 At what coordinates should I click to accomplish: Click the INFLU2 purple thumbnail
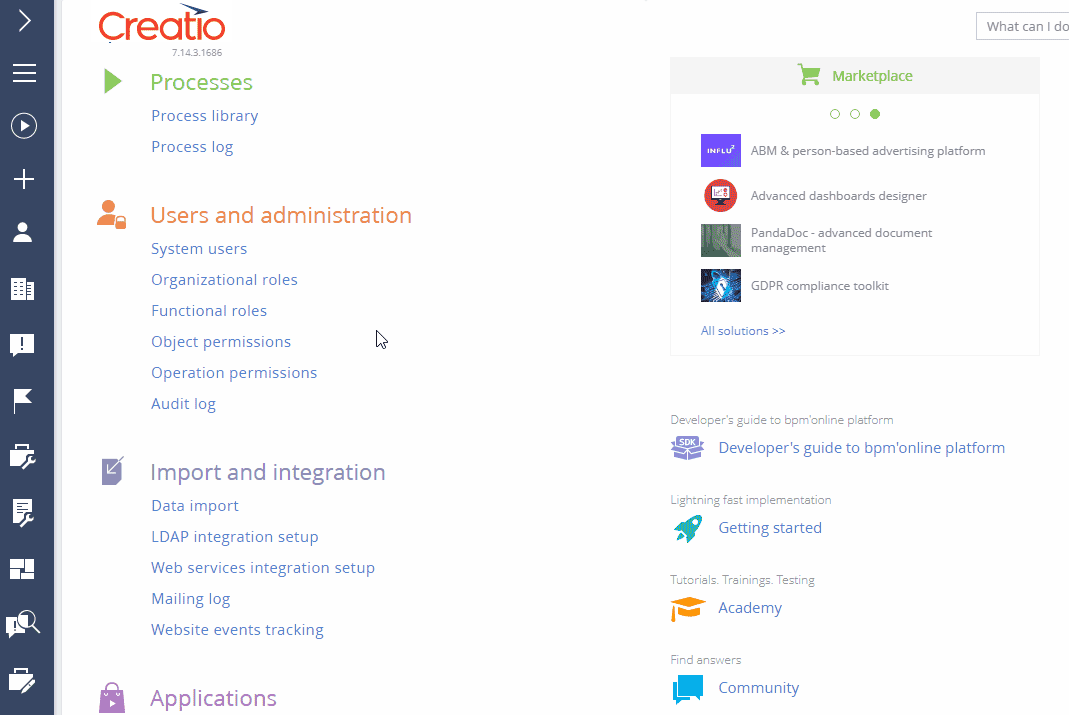[x=721, y=151]
